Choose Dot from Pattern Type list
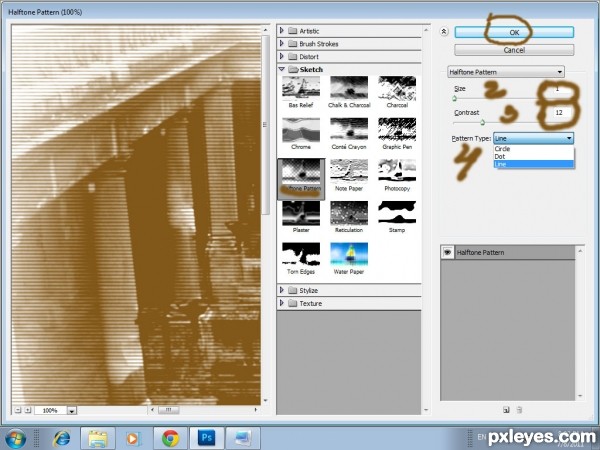Viewport: 600px width, 450px height. coord(534,157)
